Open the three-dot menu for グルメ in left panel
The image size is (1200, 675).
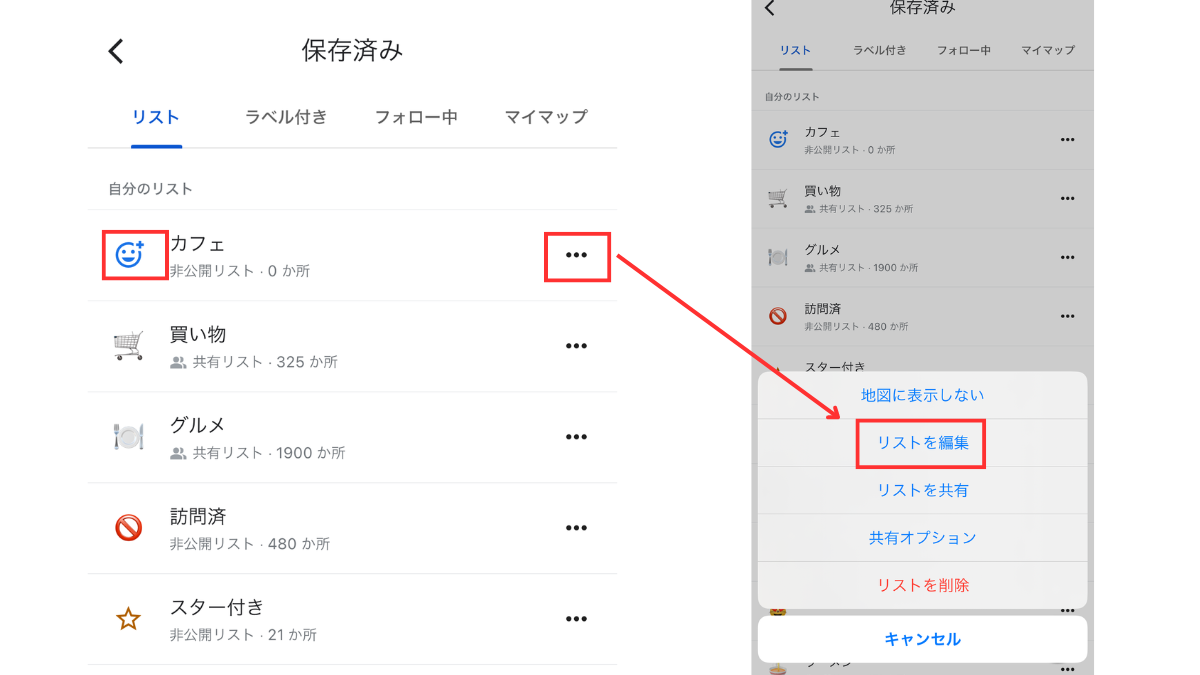coord(576,437)
